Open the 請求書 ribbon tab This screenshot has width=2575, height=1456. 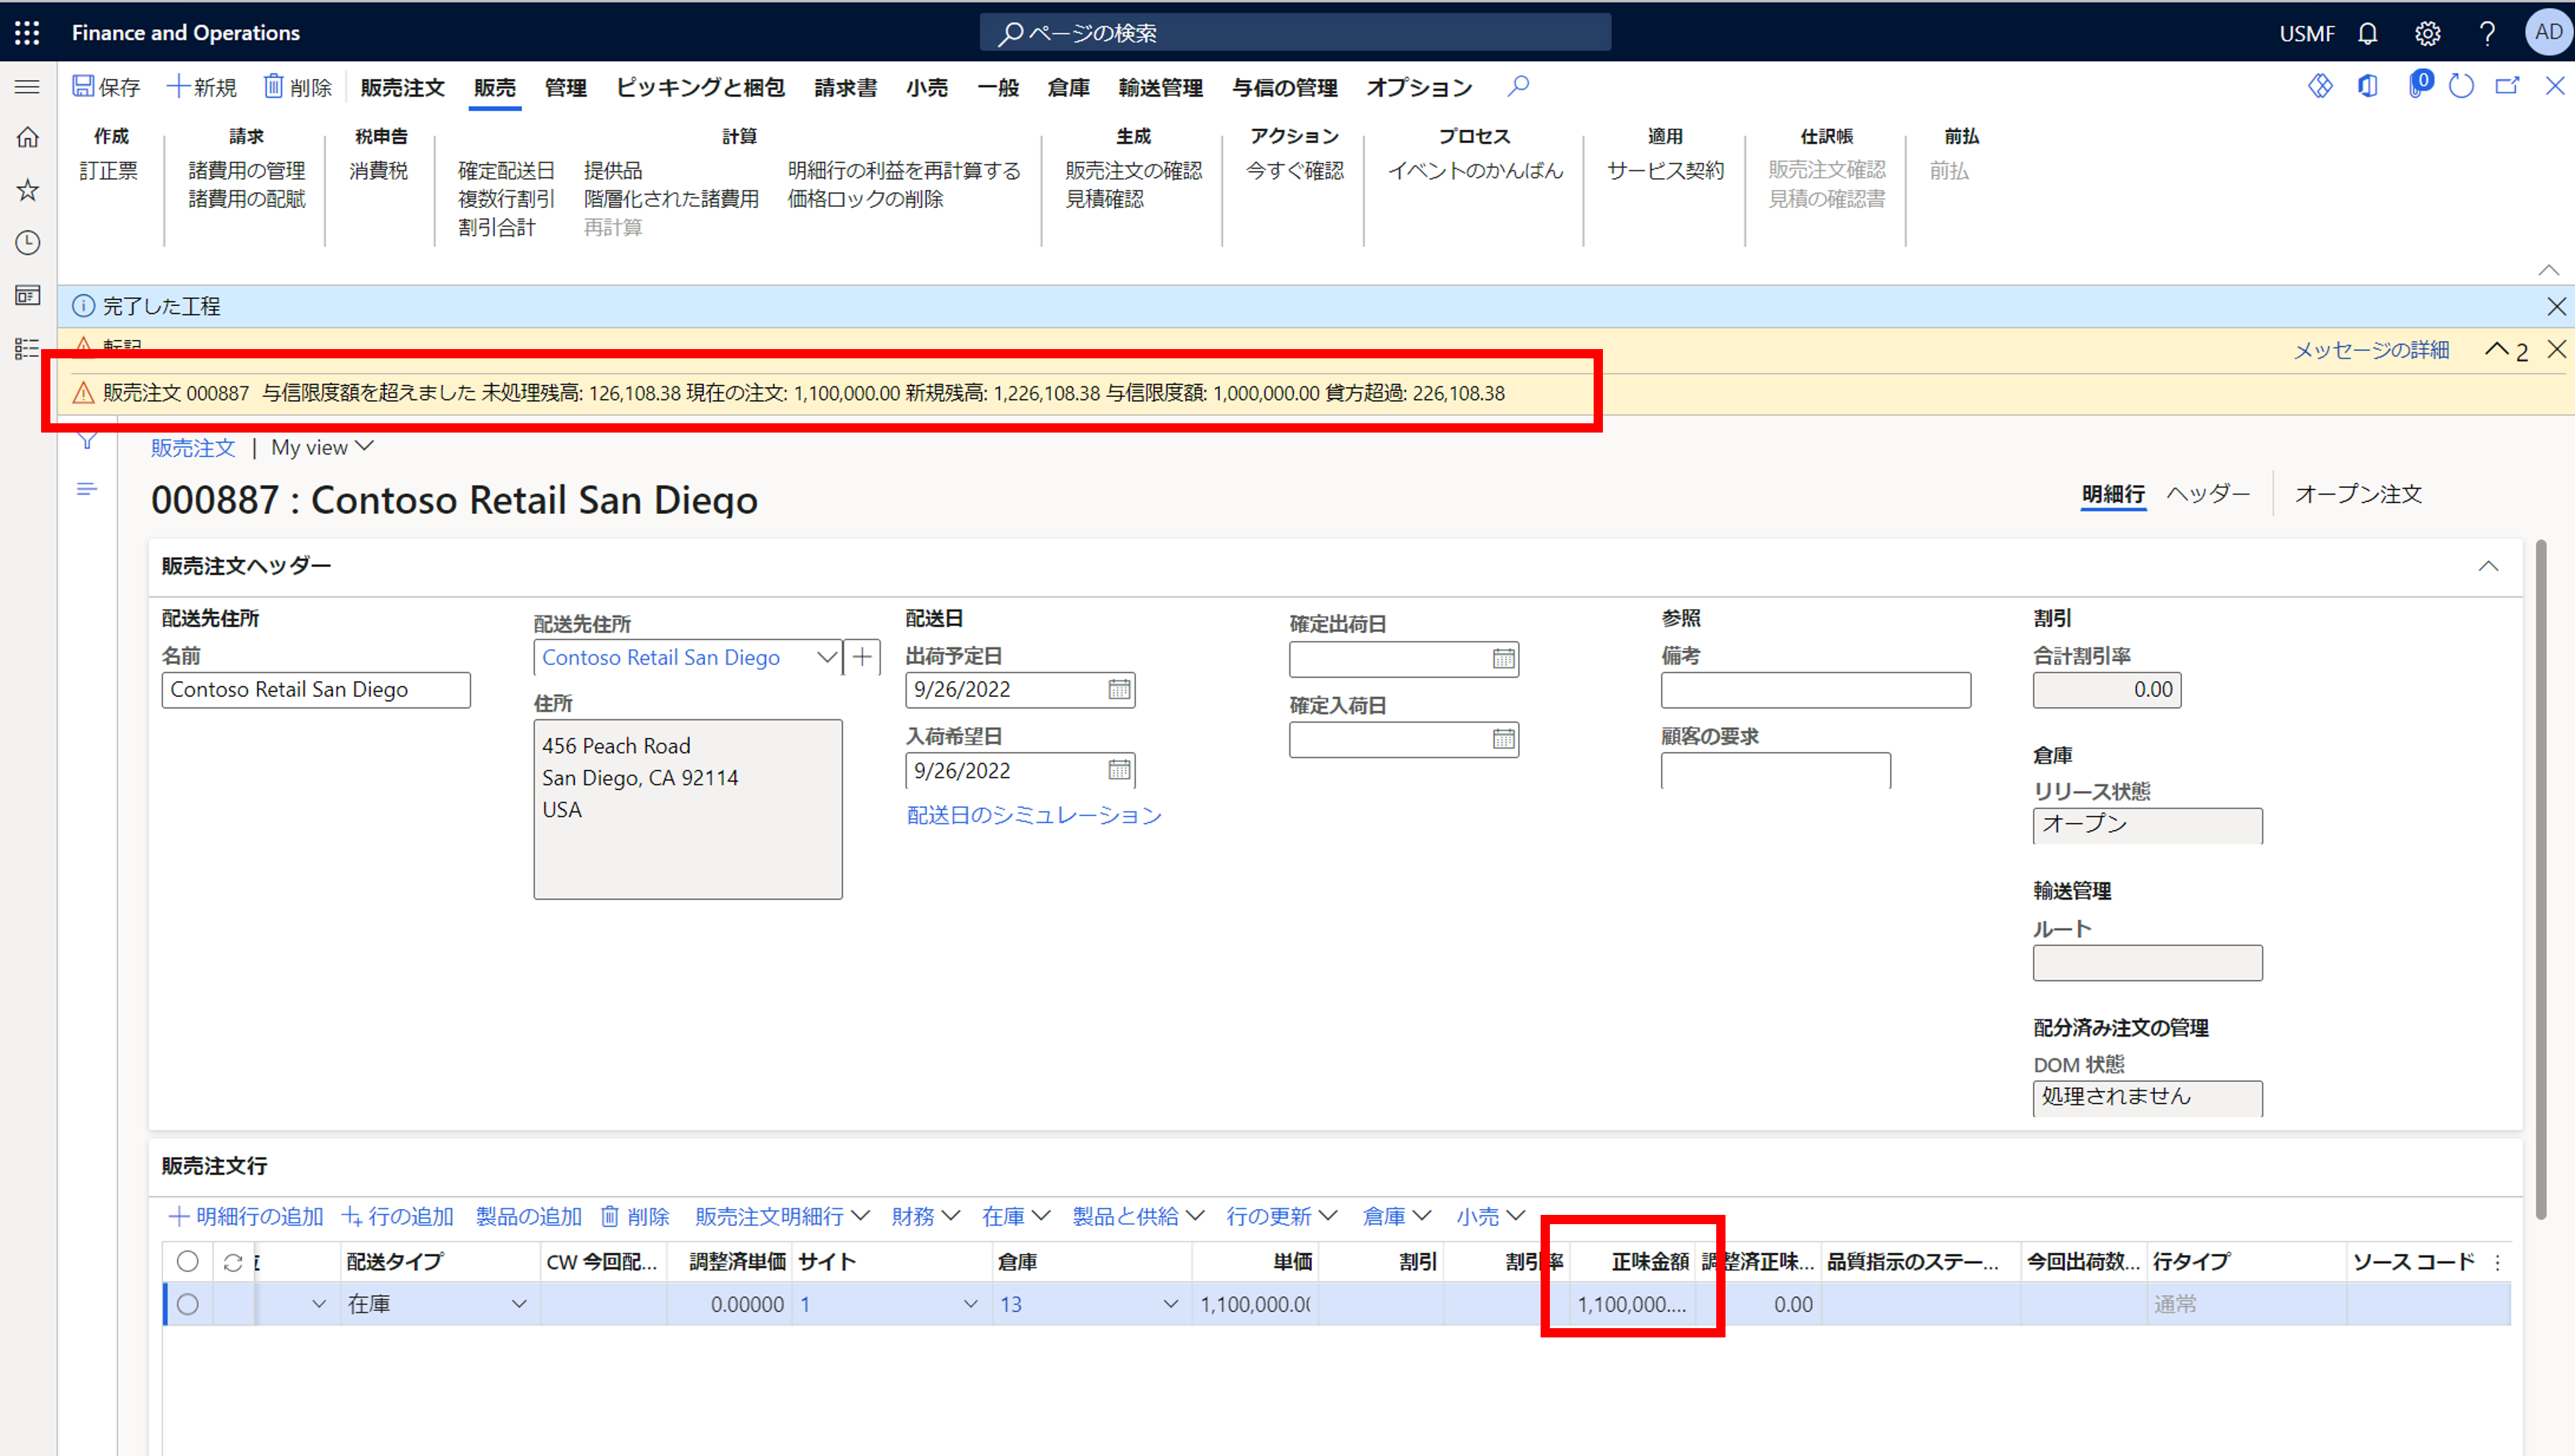click(x=845, y=88)
